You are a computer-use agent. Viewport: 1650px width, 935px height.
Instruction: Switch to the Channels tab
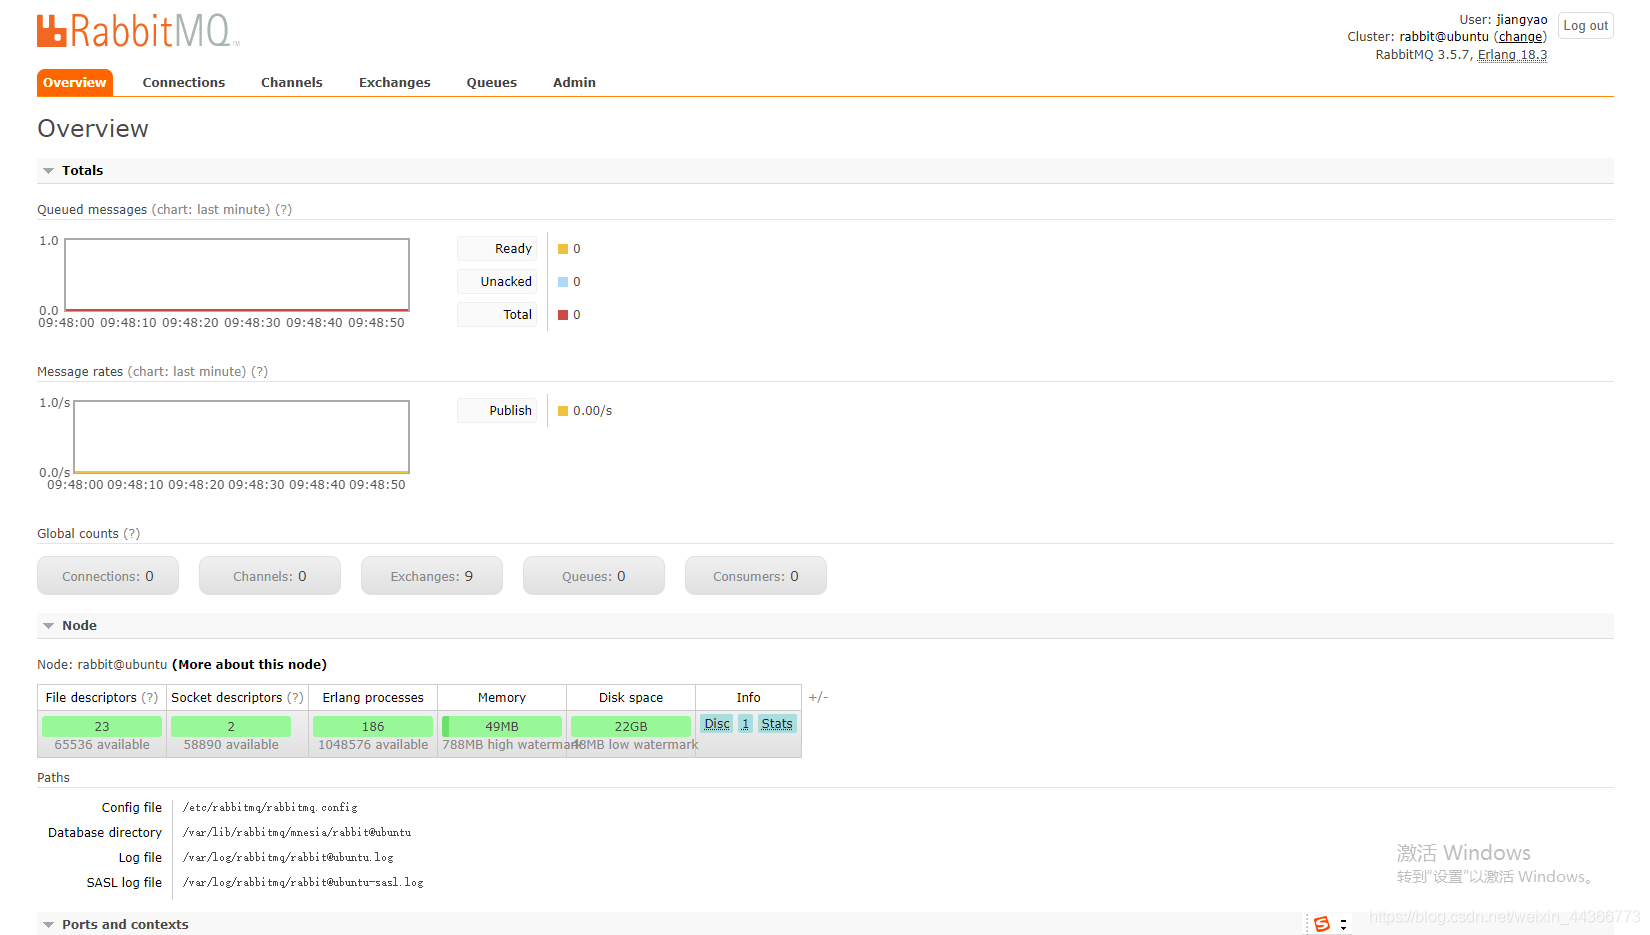click(x=292, y=83)
